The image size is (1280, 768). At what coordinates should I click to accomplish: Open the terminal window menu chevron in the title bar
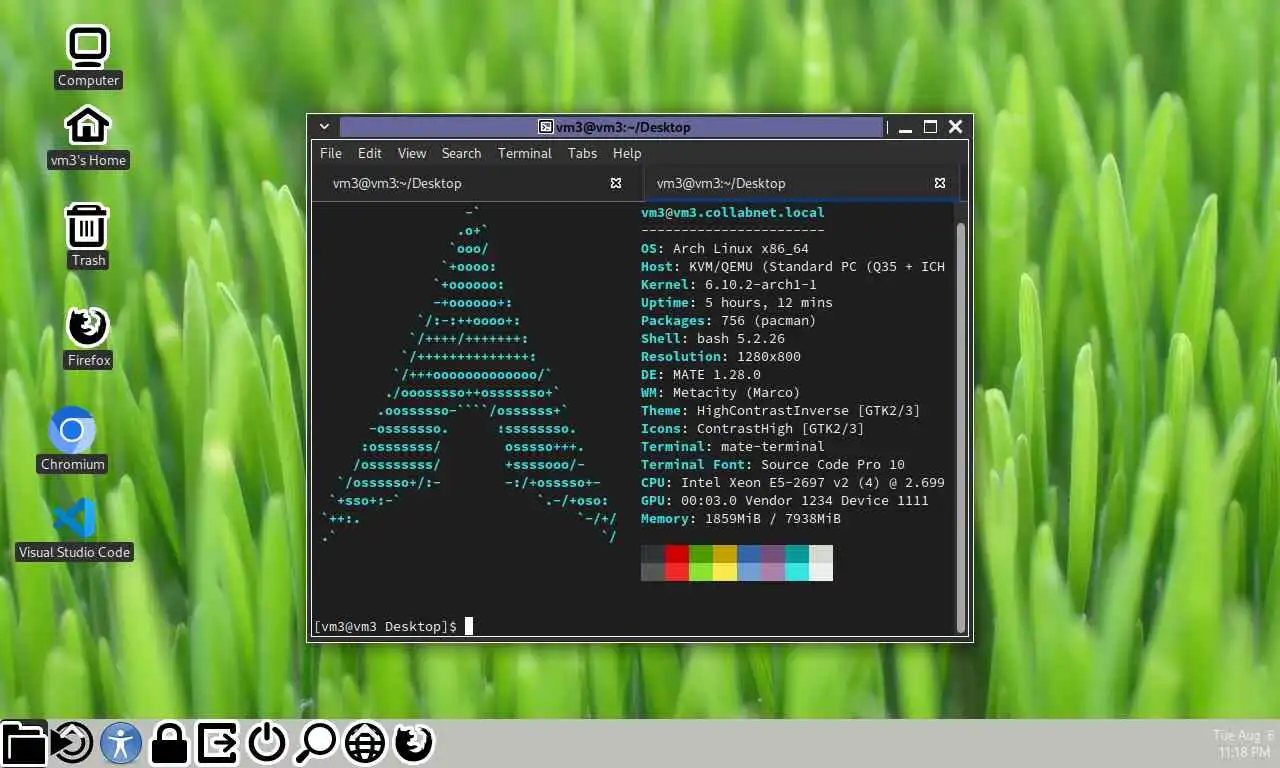point(324,127)
